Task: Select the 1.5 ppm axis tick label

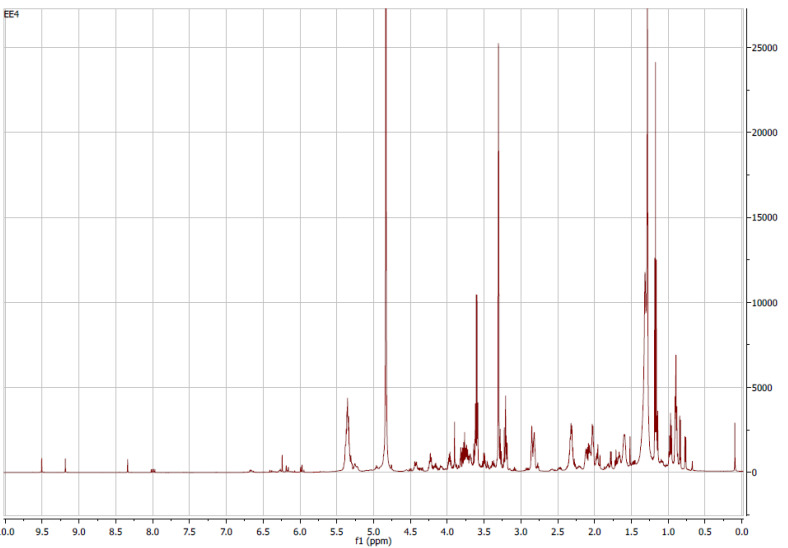Action: point(632,532)
